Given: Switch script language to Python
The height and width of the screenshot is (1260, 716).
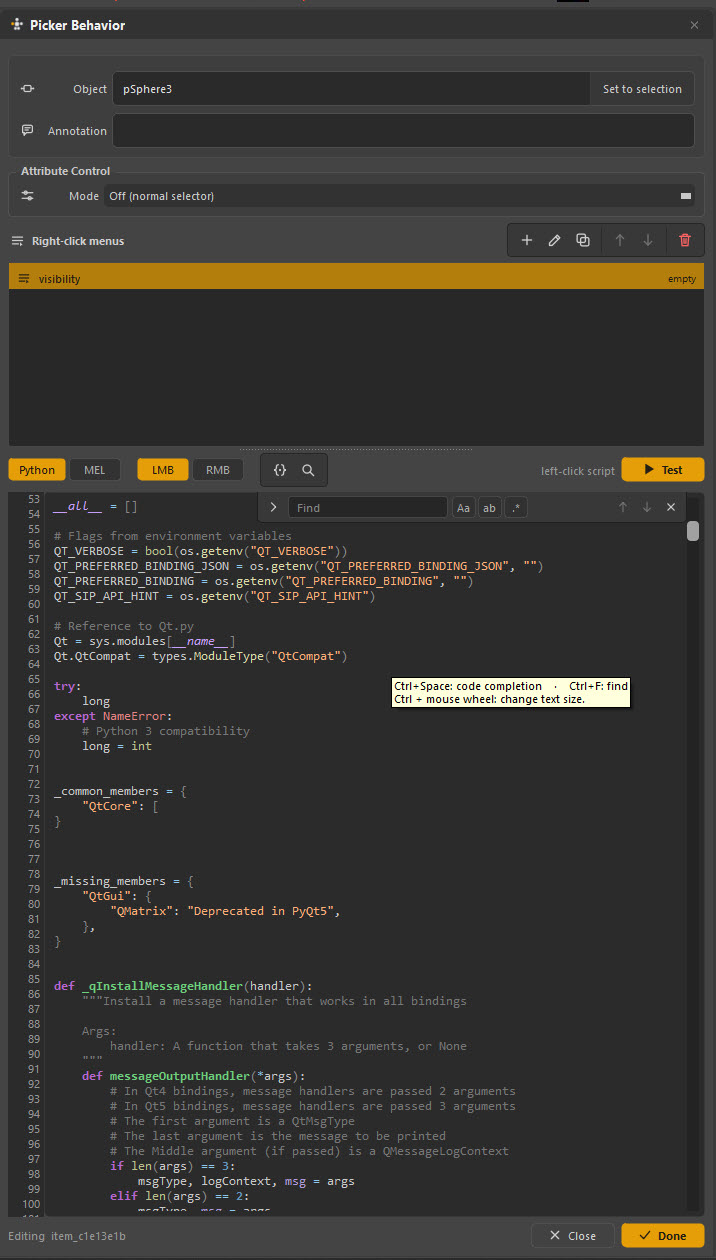Looking at the screenshot, I should coord(37,470).
